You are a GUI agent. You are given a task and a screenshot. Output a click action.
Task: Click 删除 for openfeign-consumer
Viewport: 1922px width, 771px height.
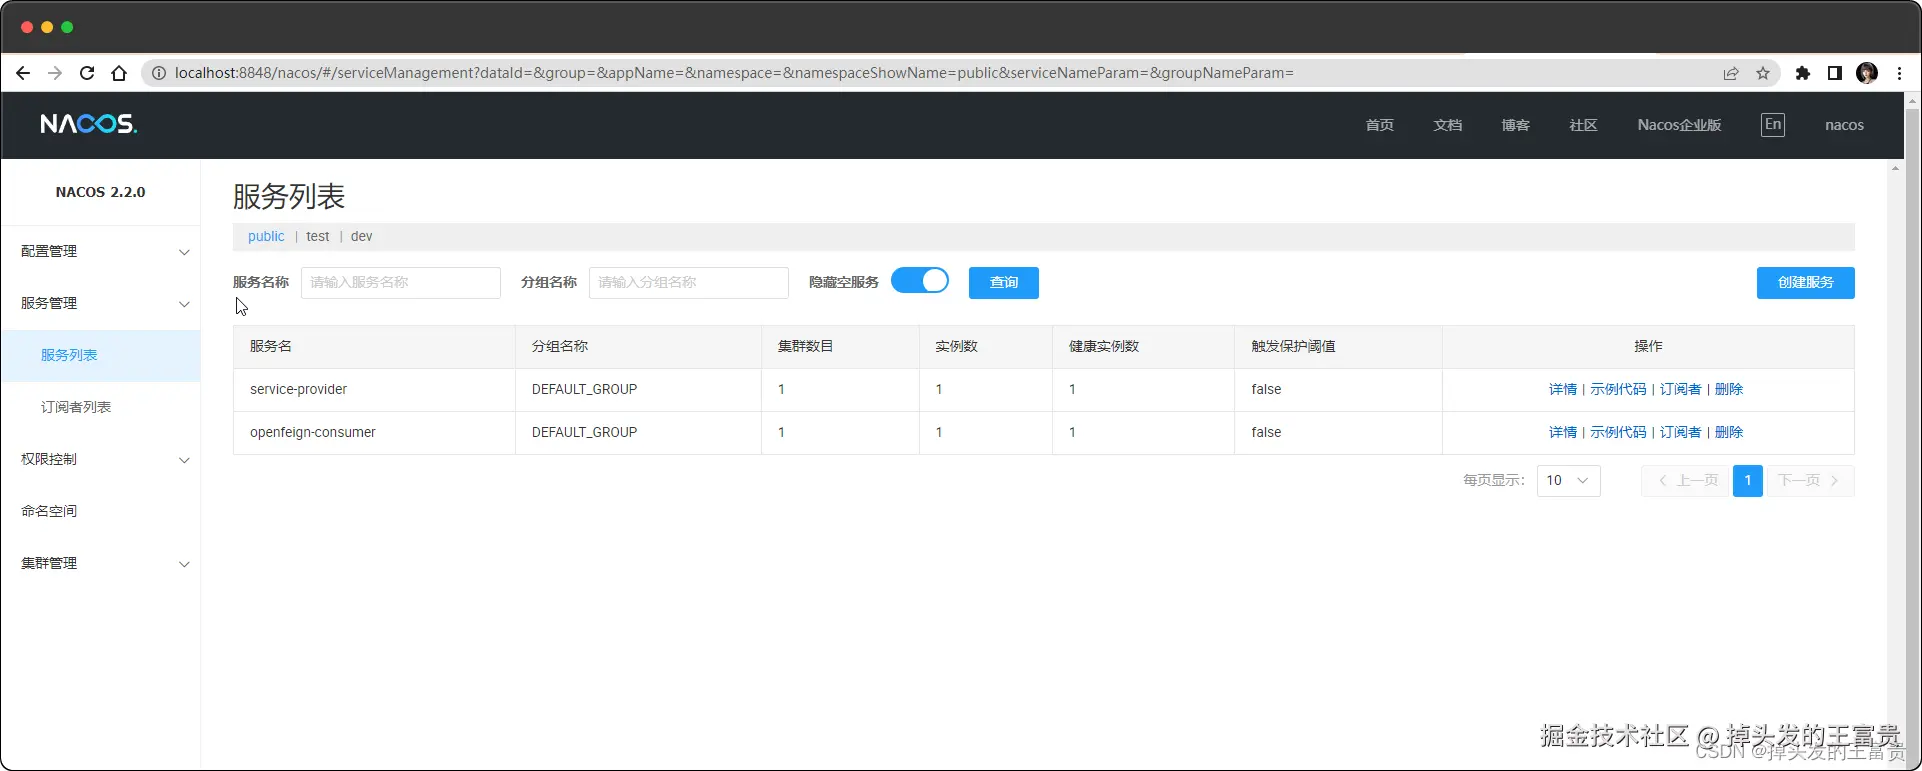(x=1728, y=432)
